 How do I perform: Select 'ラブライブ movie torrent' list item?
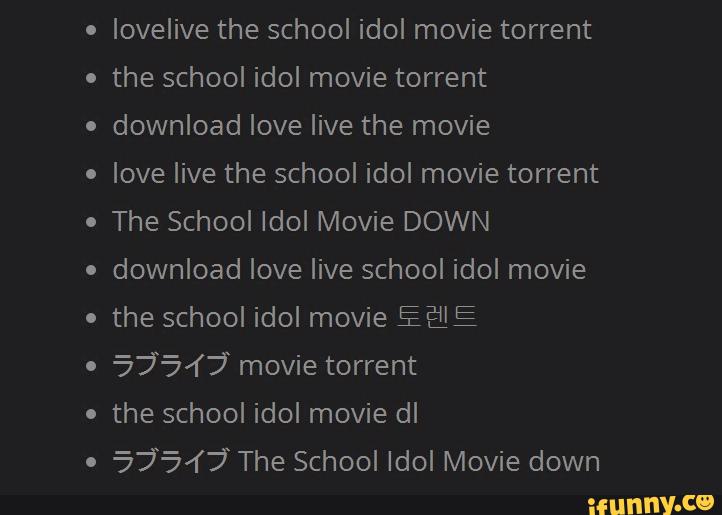pyautogui.click(x=265, y=366)
